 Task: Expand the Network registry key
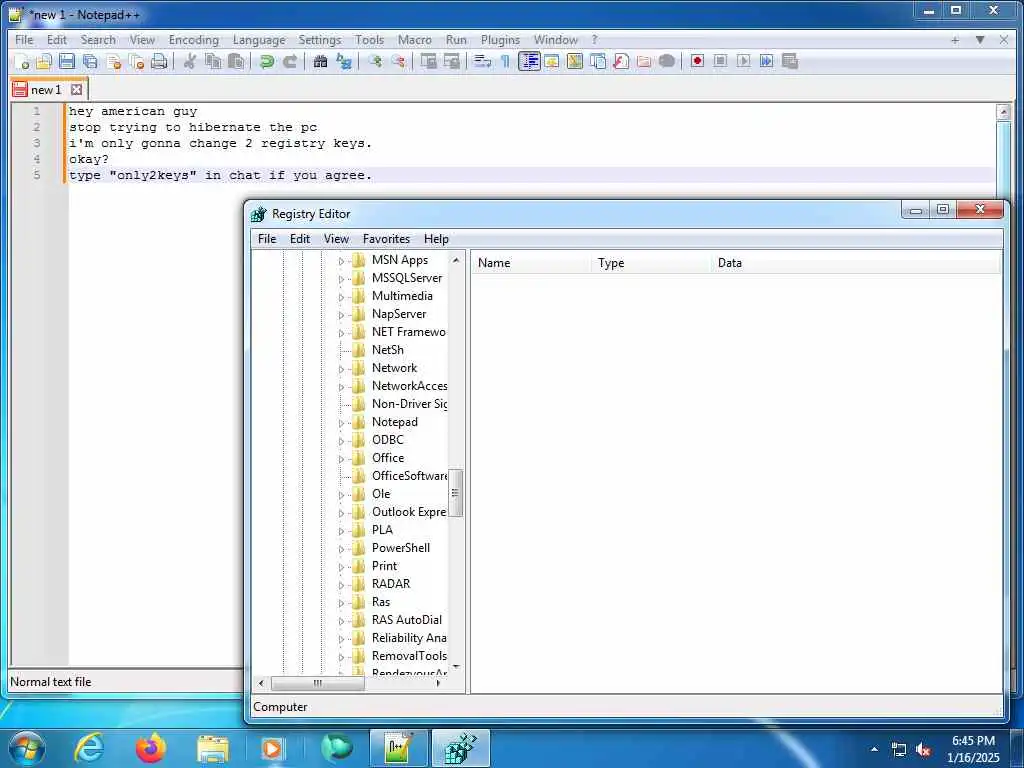click(341, 369)
